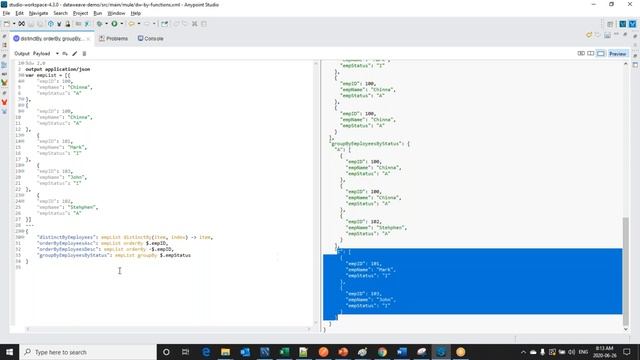Viewport: 640px width, 360px height.
Task: Collapse code fold at line 29
Action: (23, 231)
